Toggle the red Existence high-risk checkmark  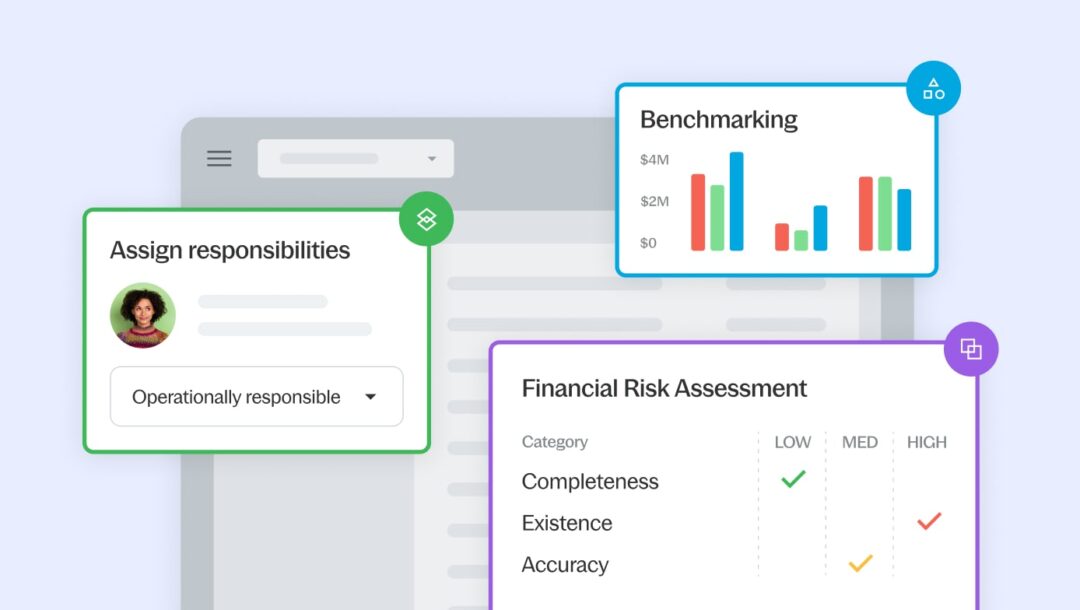(929, 521)
